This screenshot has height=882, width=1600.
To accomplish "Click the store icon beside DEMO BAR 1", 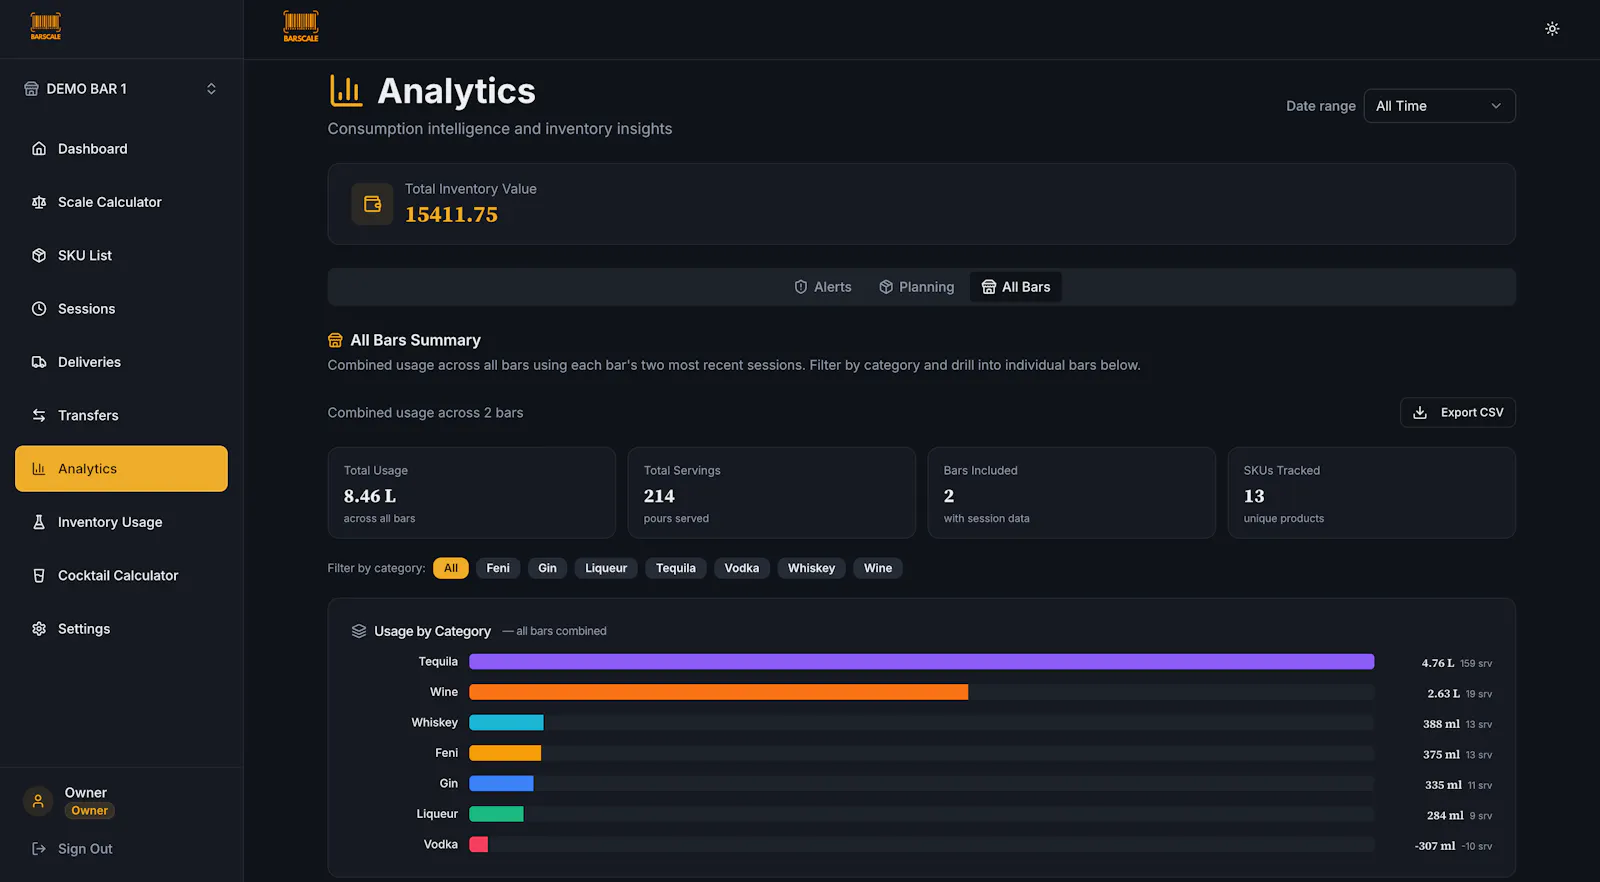I will (x=32, y=89).
